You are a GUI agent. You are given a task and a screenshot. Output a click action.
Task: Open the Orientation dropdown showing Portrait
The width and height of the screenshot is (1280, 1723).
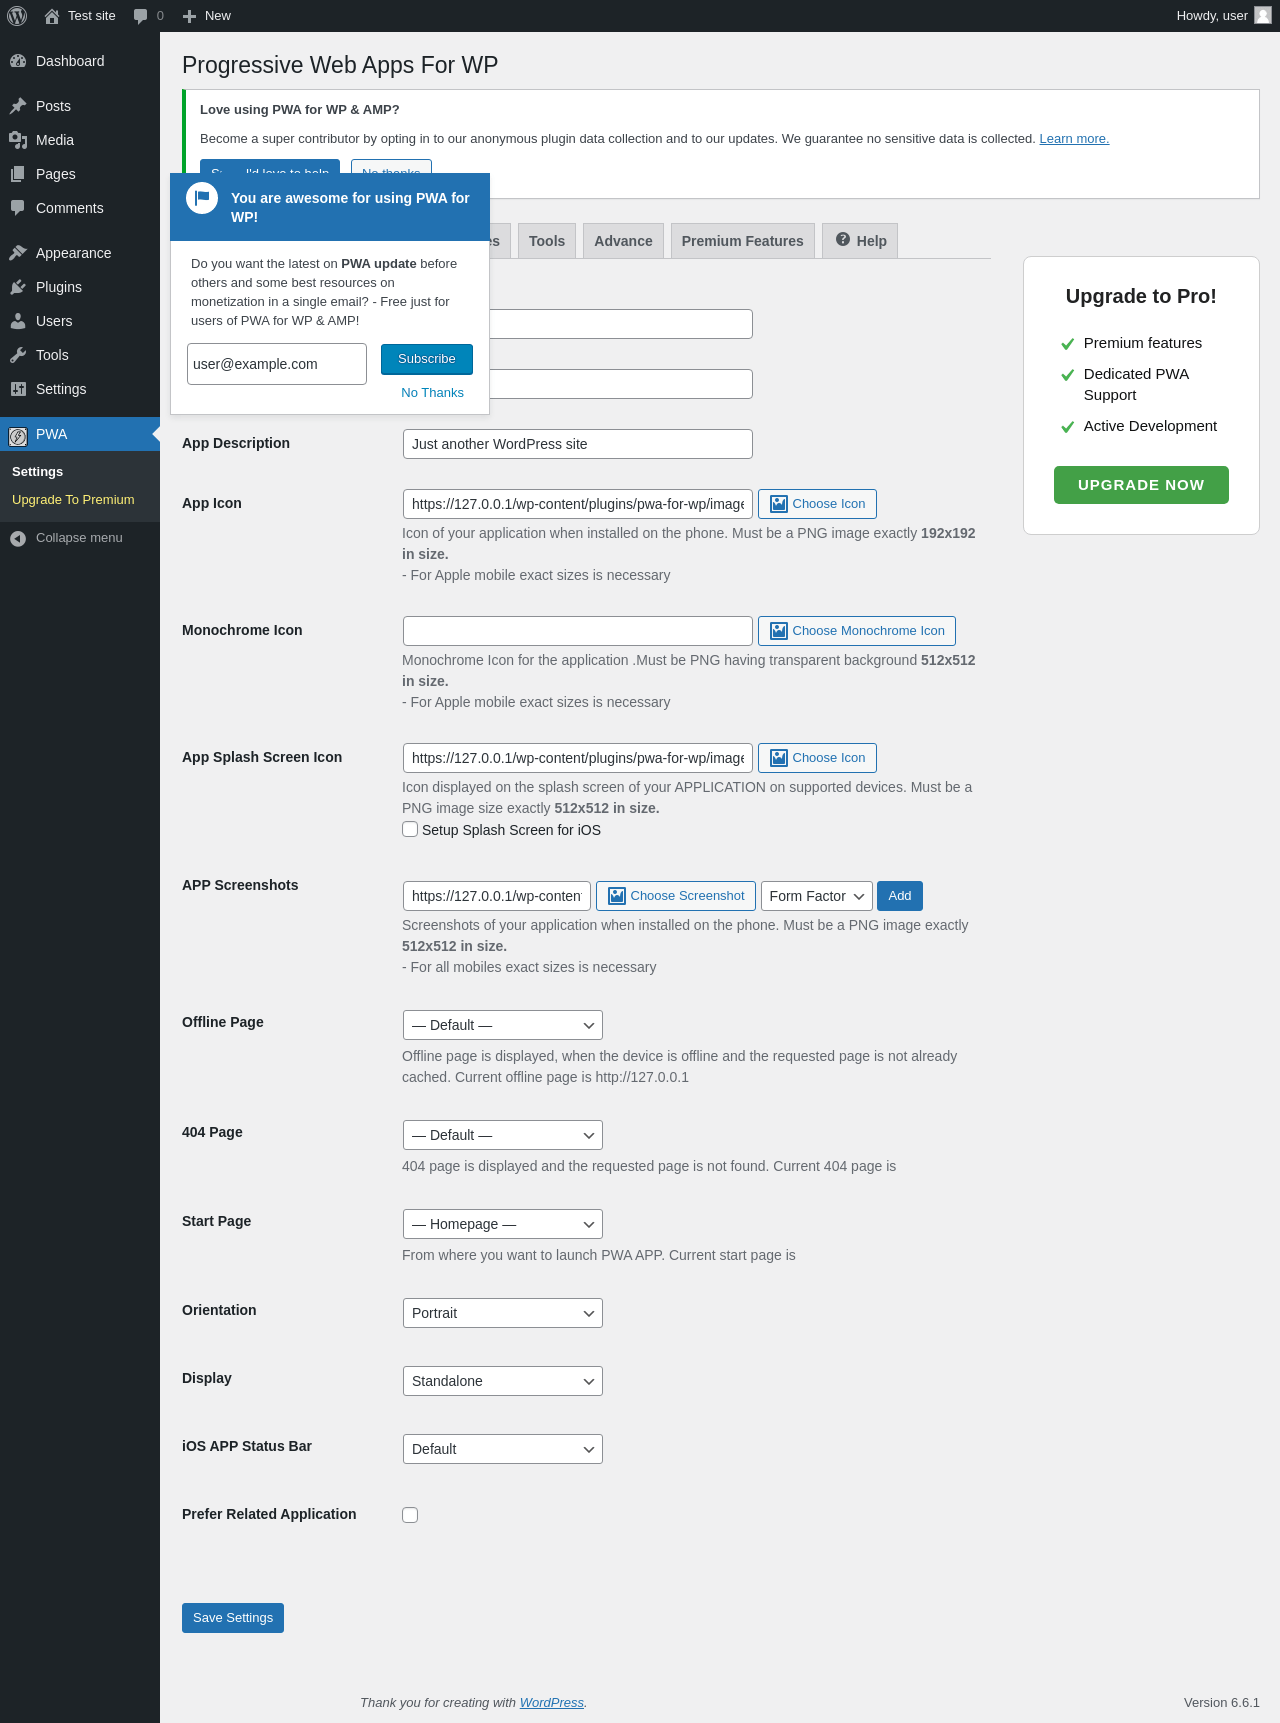503,1313
